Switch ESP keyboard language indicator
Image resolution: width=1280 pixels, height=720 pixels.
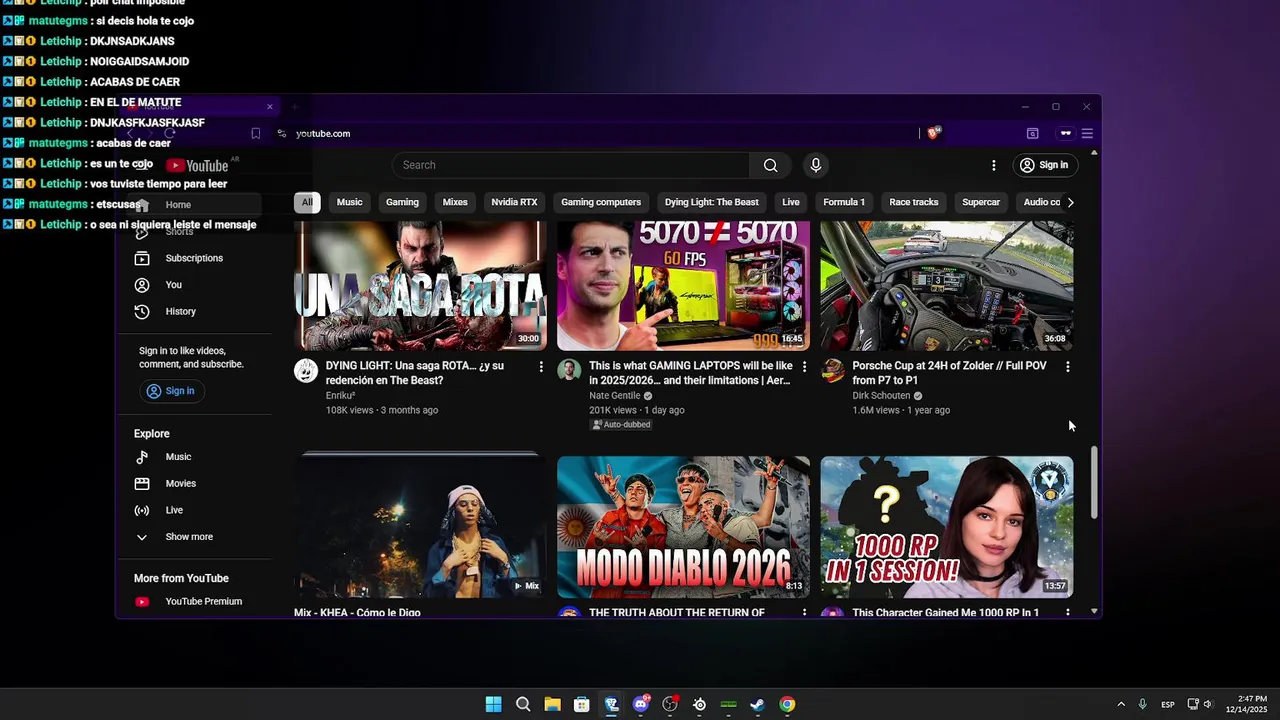(x=1168, y=705)
